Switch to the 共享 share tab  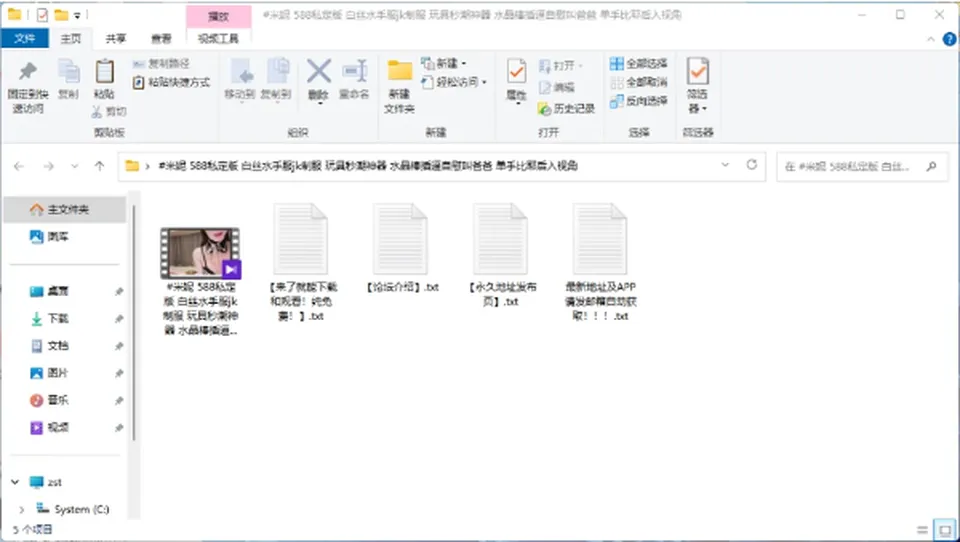(x=116, y=39)
